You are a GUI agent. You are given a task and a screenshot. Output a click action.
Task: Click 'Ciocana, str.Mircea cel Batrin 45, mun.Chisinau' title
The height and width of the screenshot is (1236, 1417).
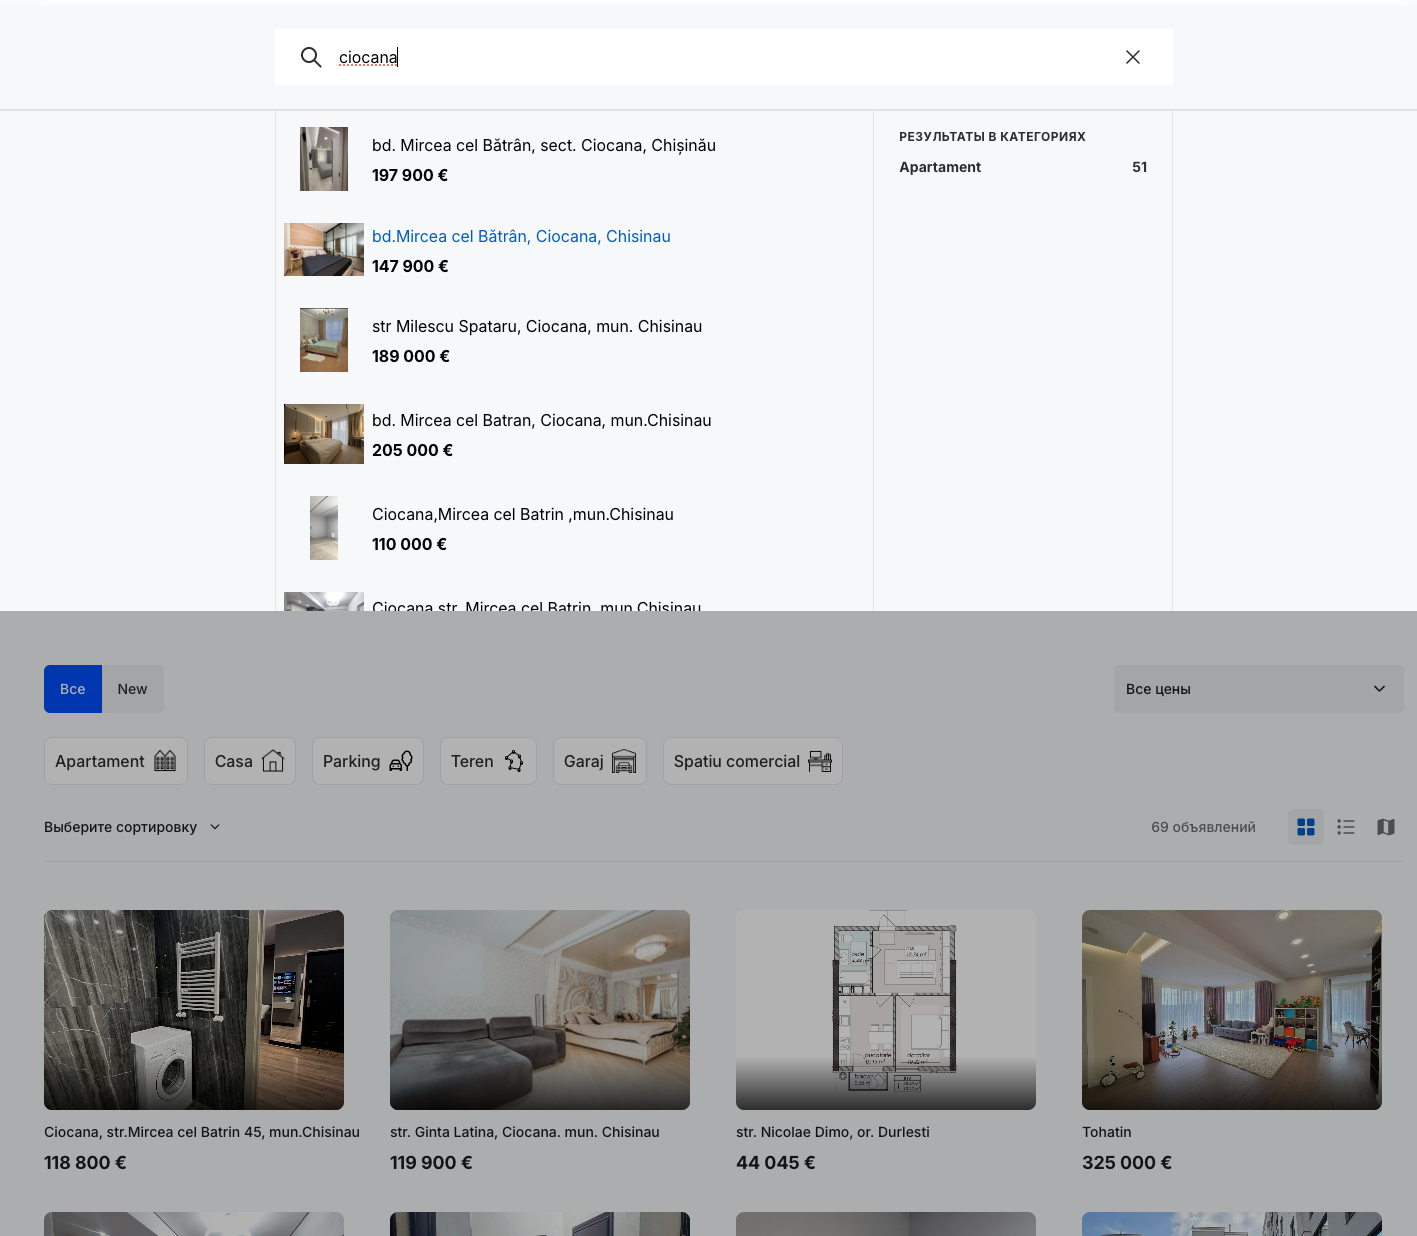(x=202, y=1132)
